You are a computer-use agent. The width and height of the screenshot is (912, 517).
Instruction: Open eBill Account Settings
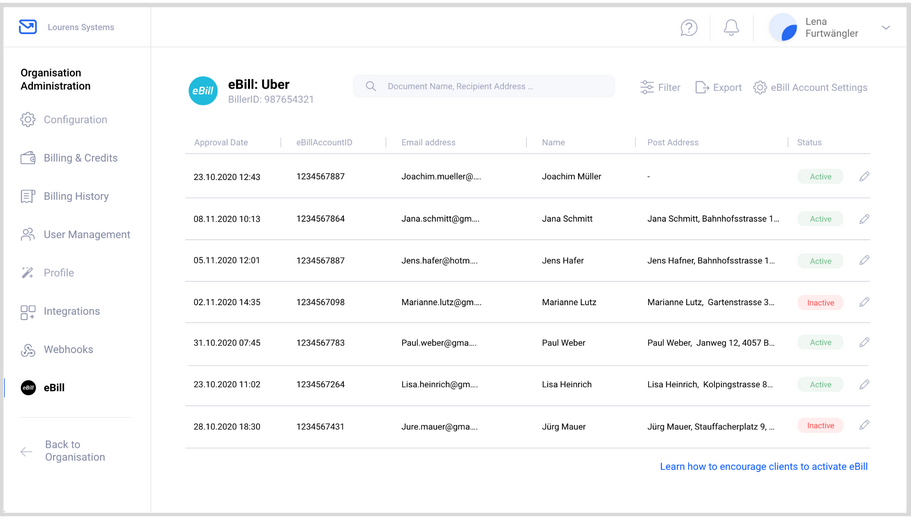pyautogui.click(x=810, y=87)
